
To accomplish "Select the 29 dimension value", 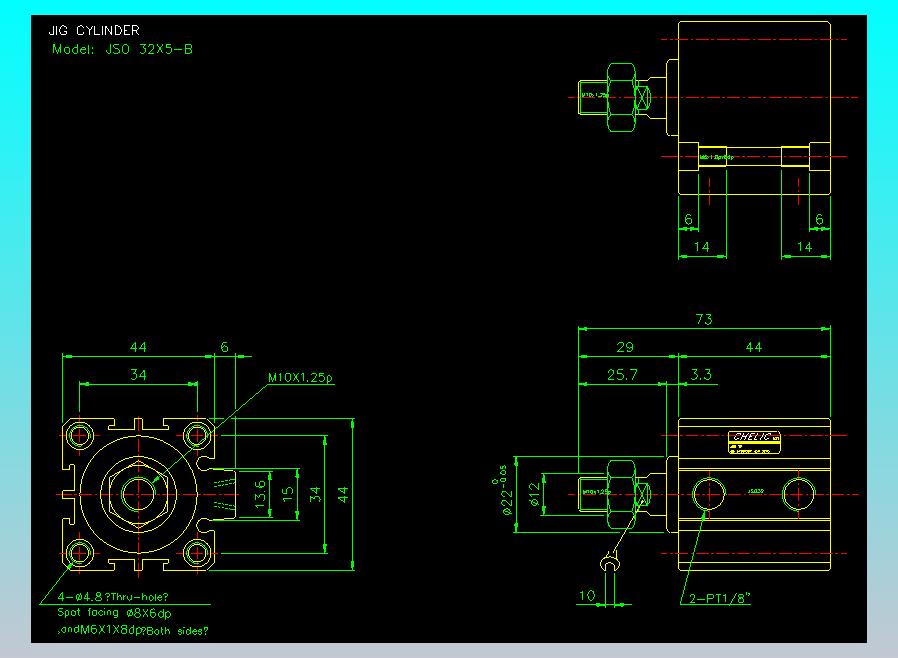I will point(625,347).
